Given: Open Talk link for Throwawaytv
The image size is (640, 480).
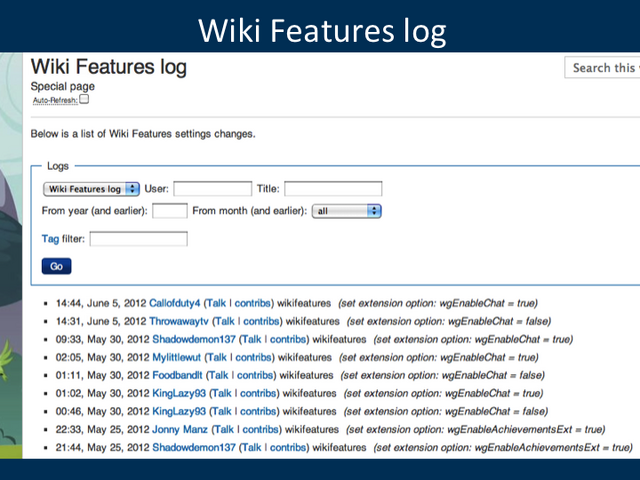Looking at the screenshot, I should [225, 321].
